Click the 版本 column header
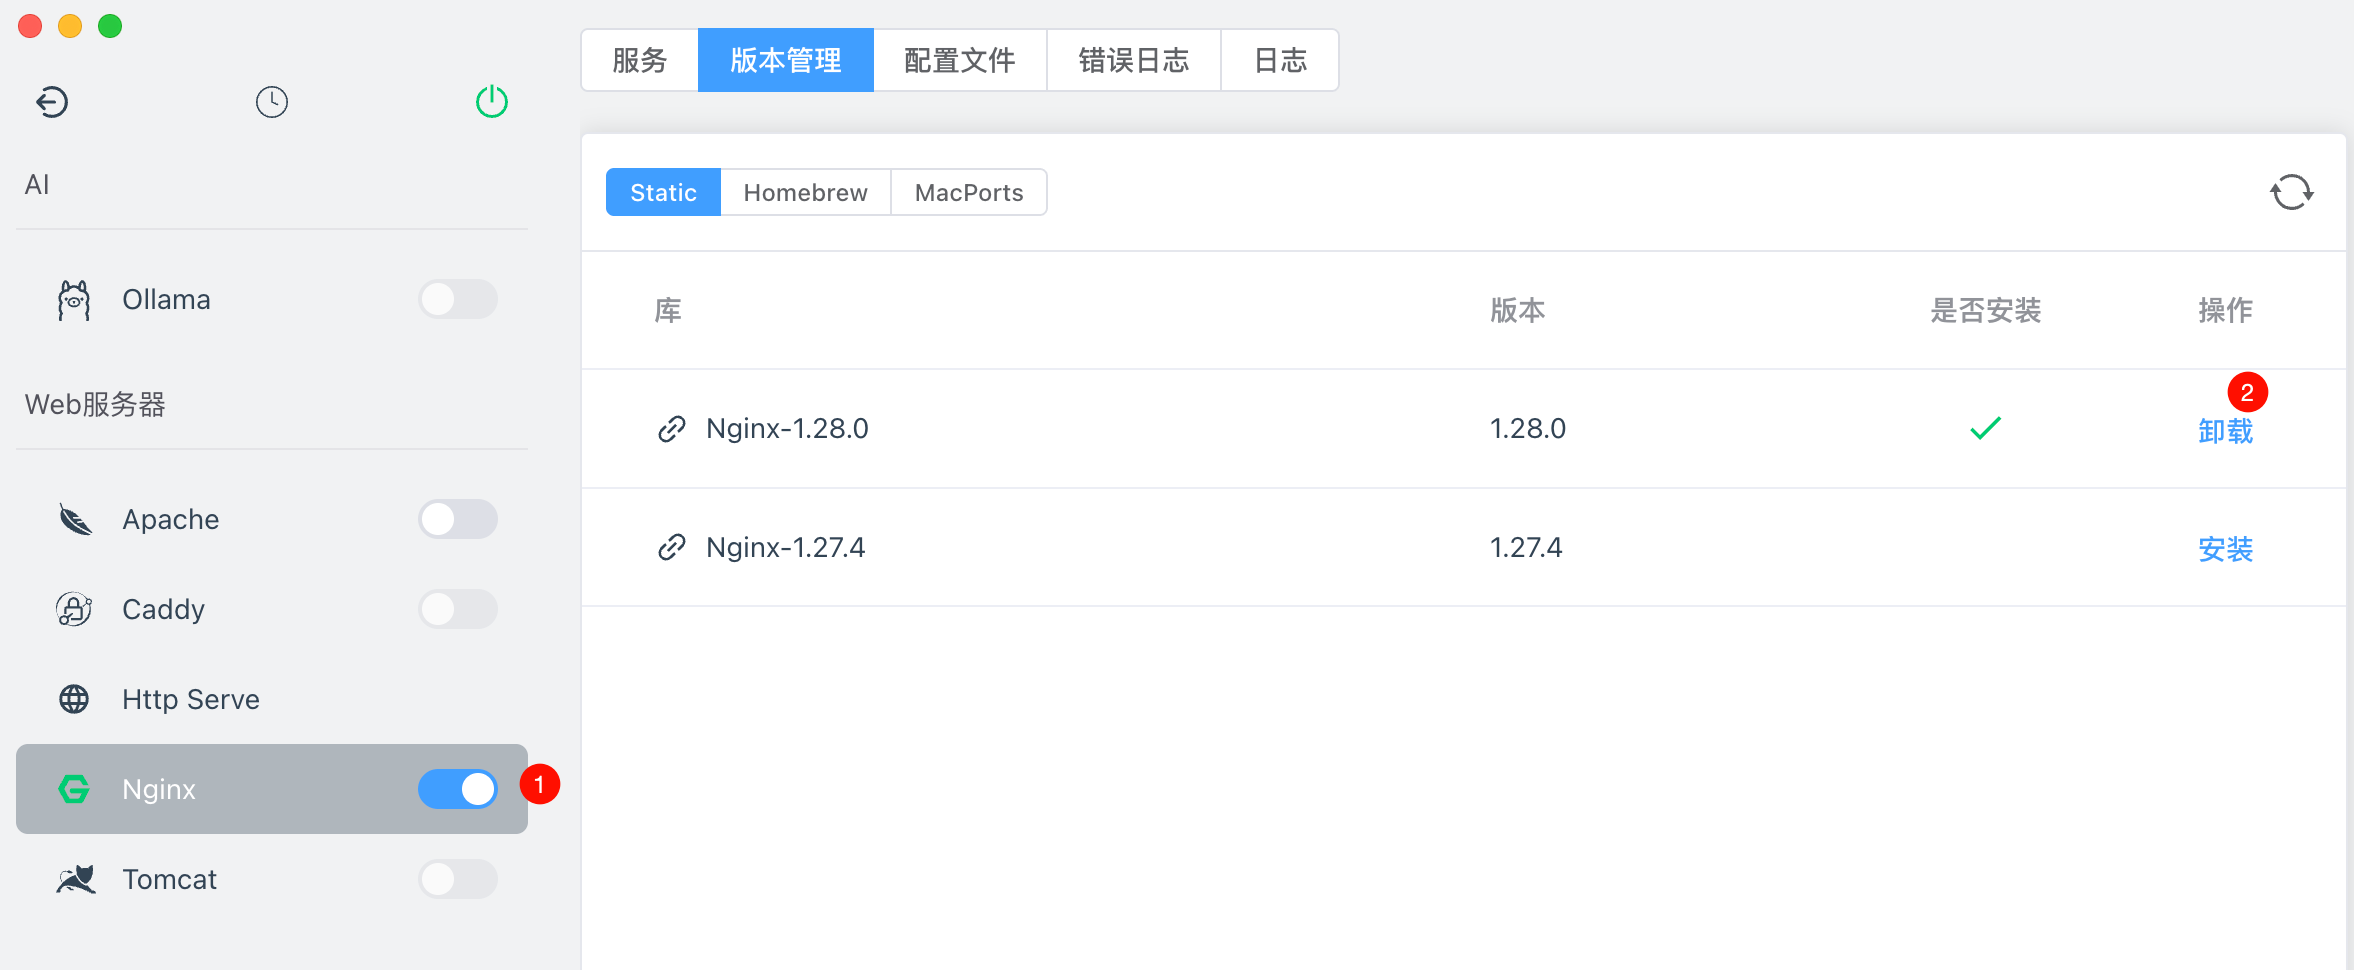2354x970 pixels. pos(1517,310)
